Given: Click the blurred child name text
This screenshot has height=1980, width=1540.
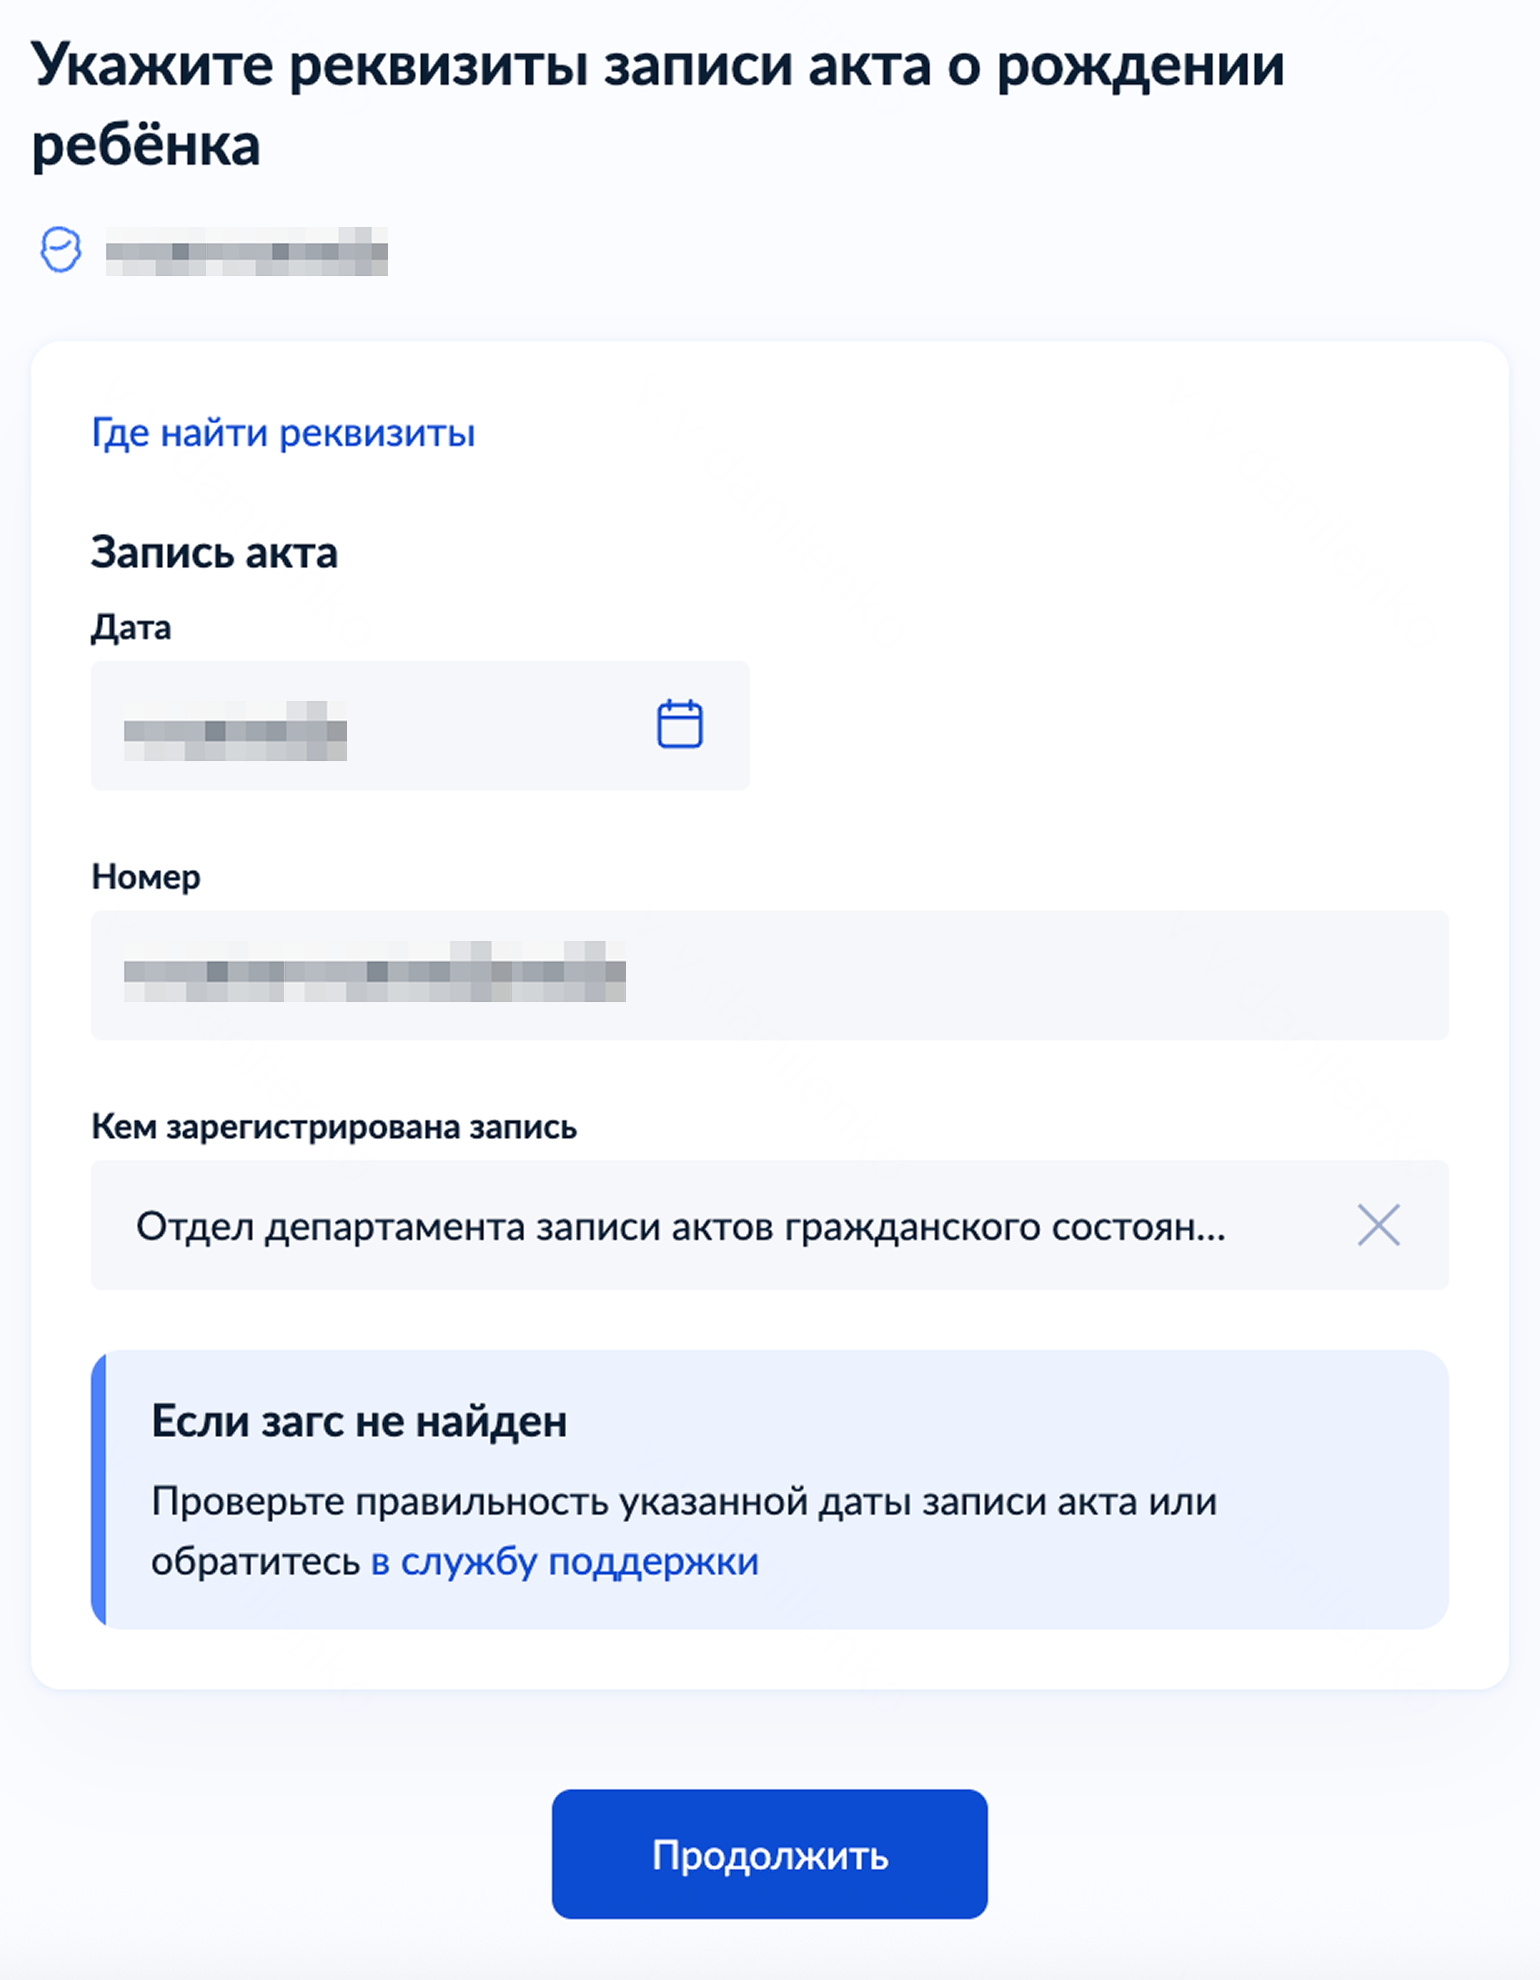Looking at the screenshot, I should click(x=246, y=251).
